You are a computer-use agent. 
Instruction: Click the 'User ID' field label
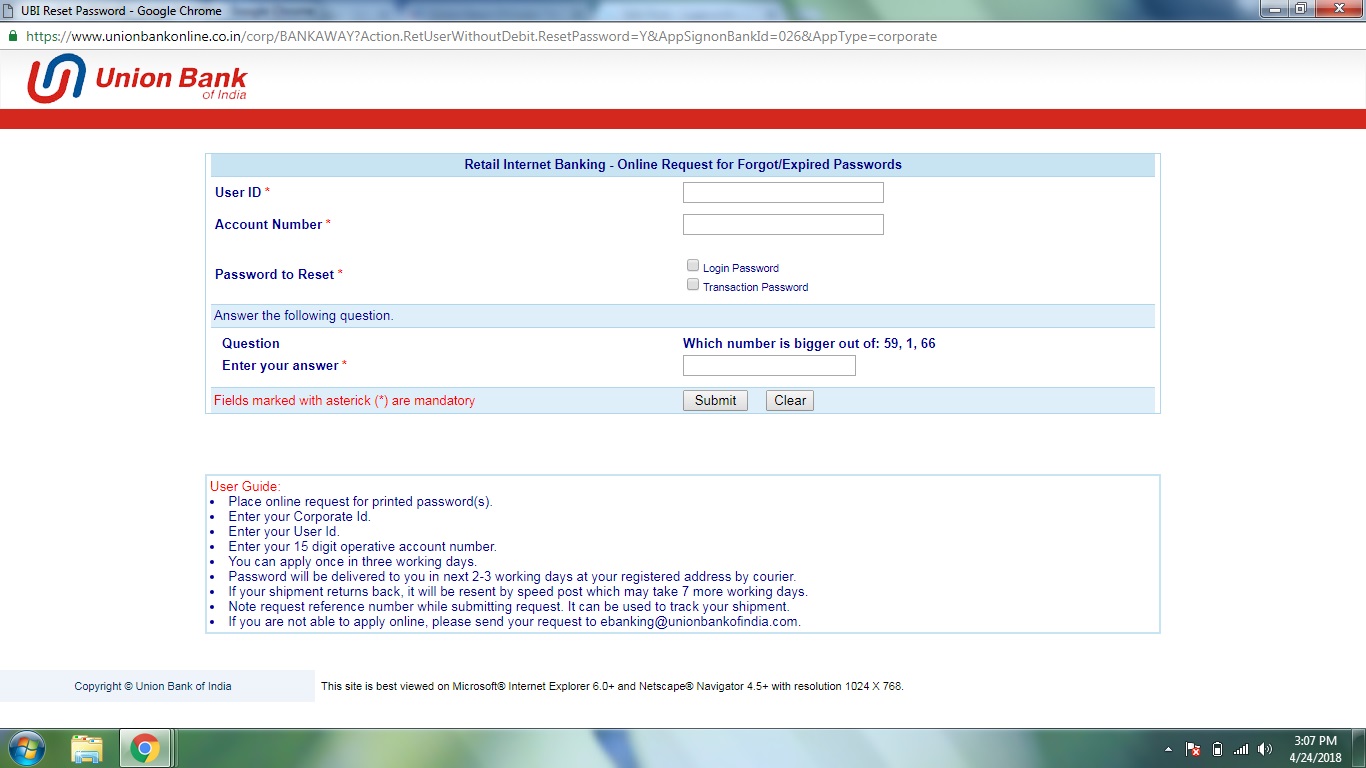pyautogui.click(x=238, y=192)
